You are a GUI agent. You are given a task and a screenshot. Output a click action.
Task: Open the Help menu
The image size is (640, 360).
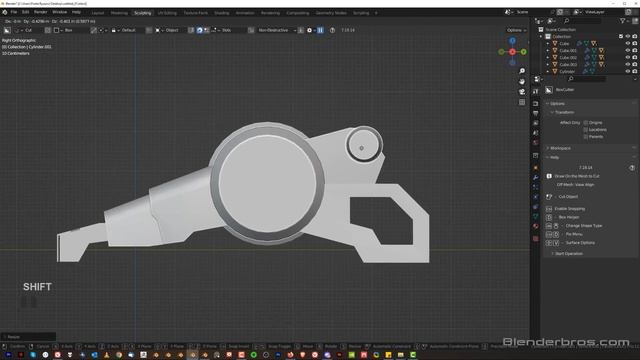pos(76,12)
